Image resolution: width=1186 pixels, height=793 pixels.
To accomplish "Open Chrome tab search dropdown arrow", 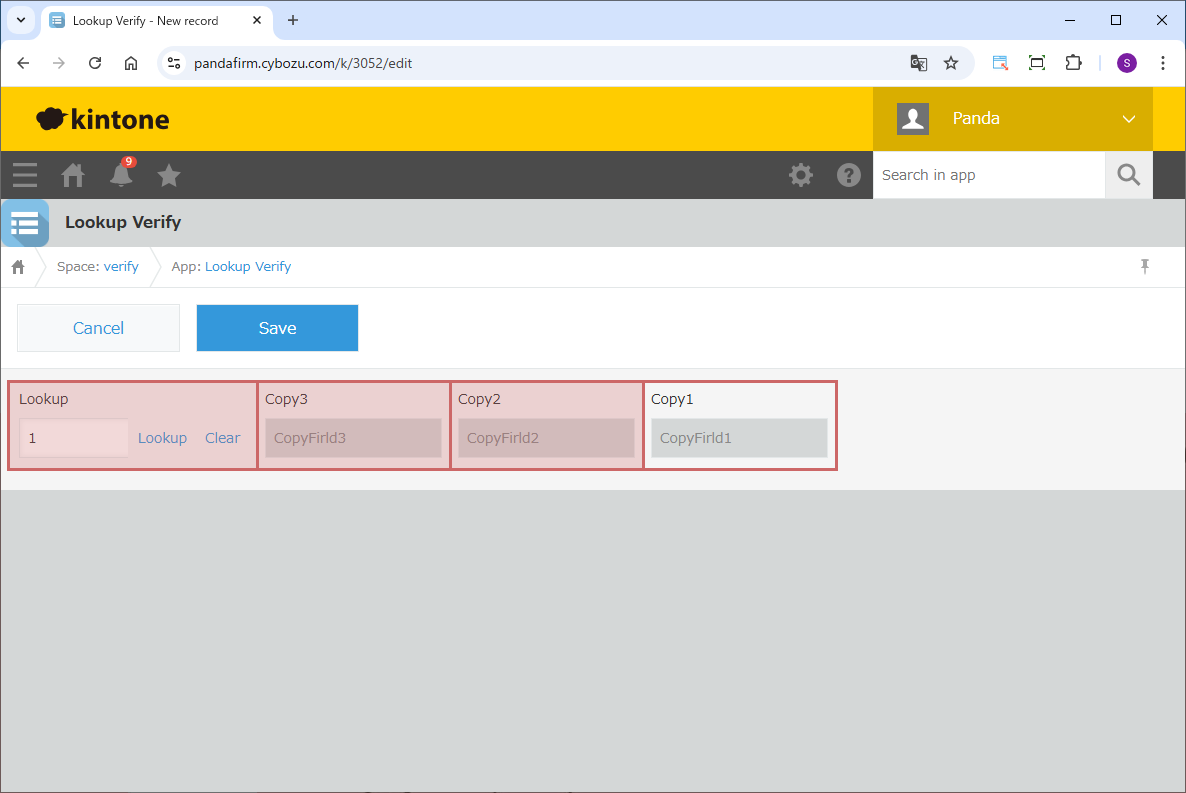I will click(x=20, y=20).
